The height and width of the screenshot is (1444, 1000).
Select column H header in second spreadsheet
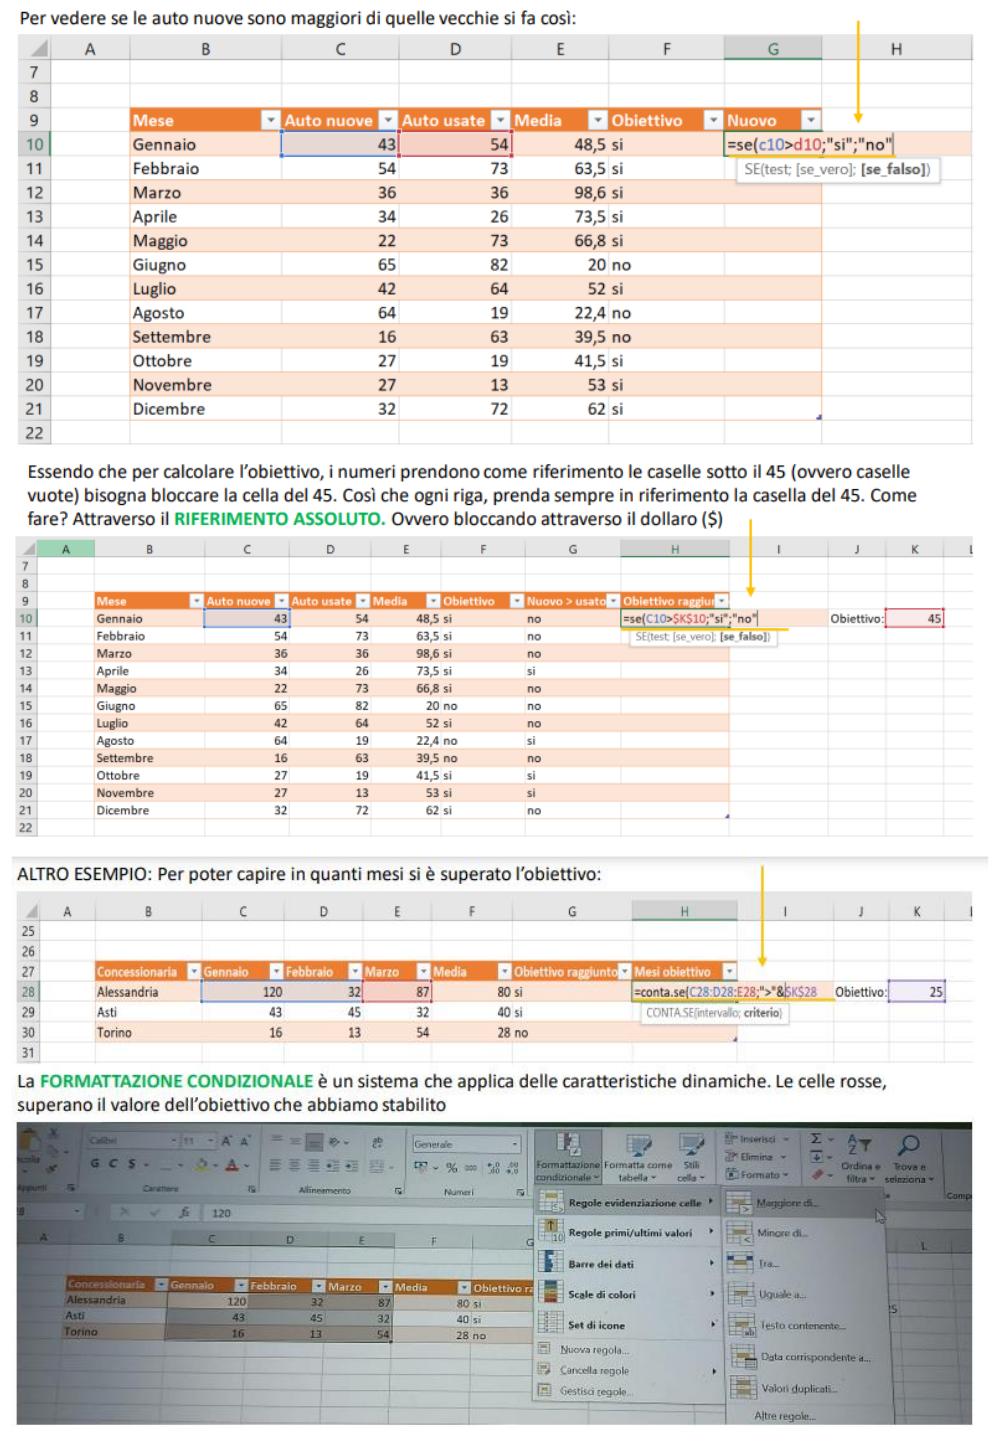pyautogui.click(x=675, y=549)
